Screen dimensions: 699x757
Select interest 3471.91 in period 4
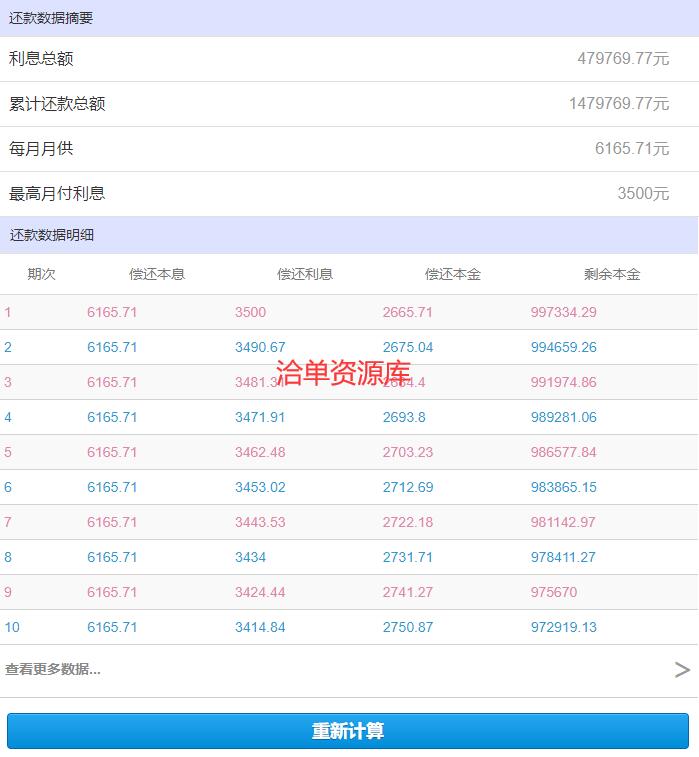(260, 417)
